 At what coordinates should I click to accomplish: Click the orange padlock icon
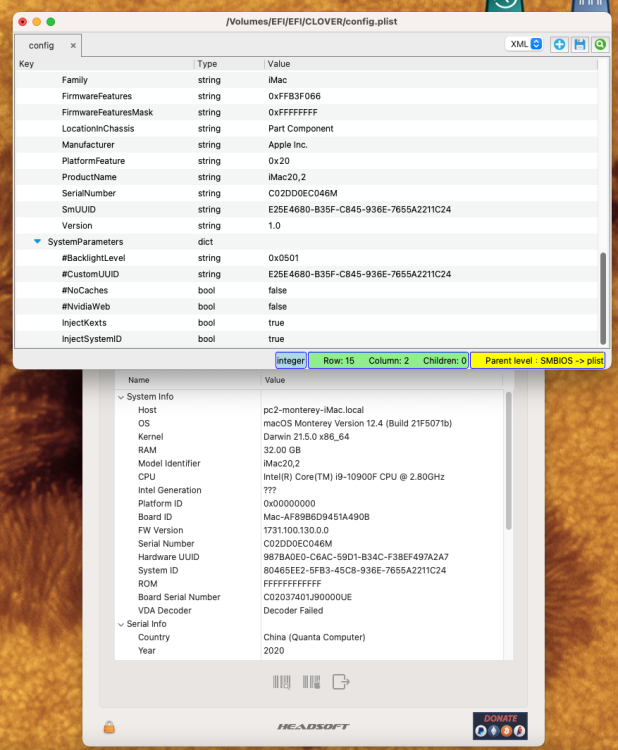click(x=109, y=727)
